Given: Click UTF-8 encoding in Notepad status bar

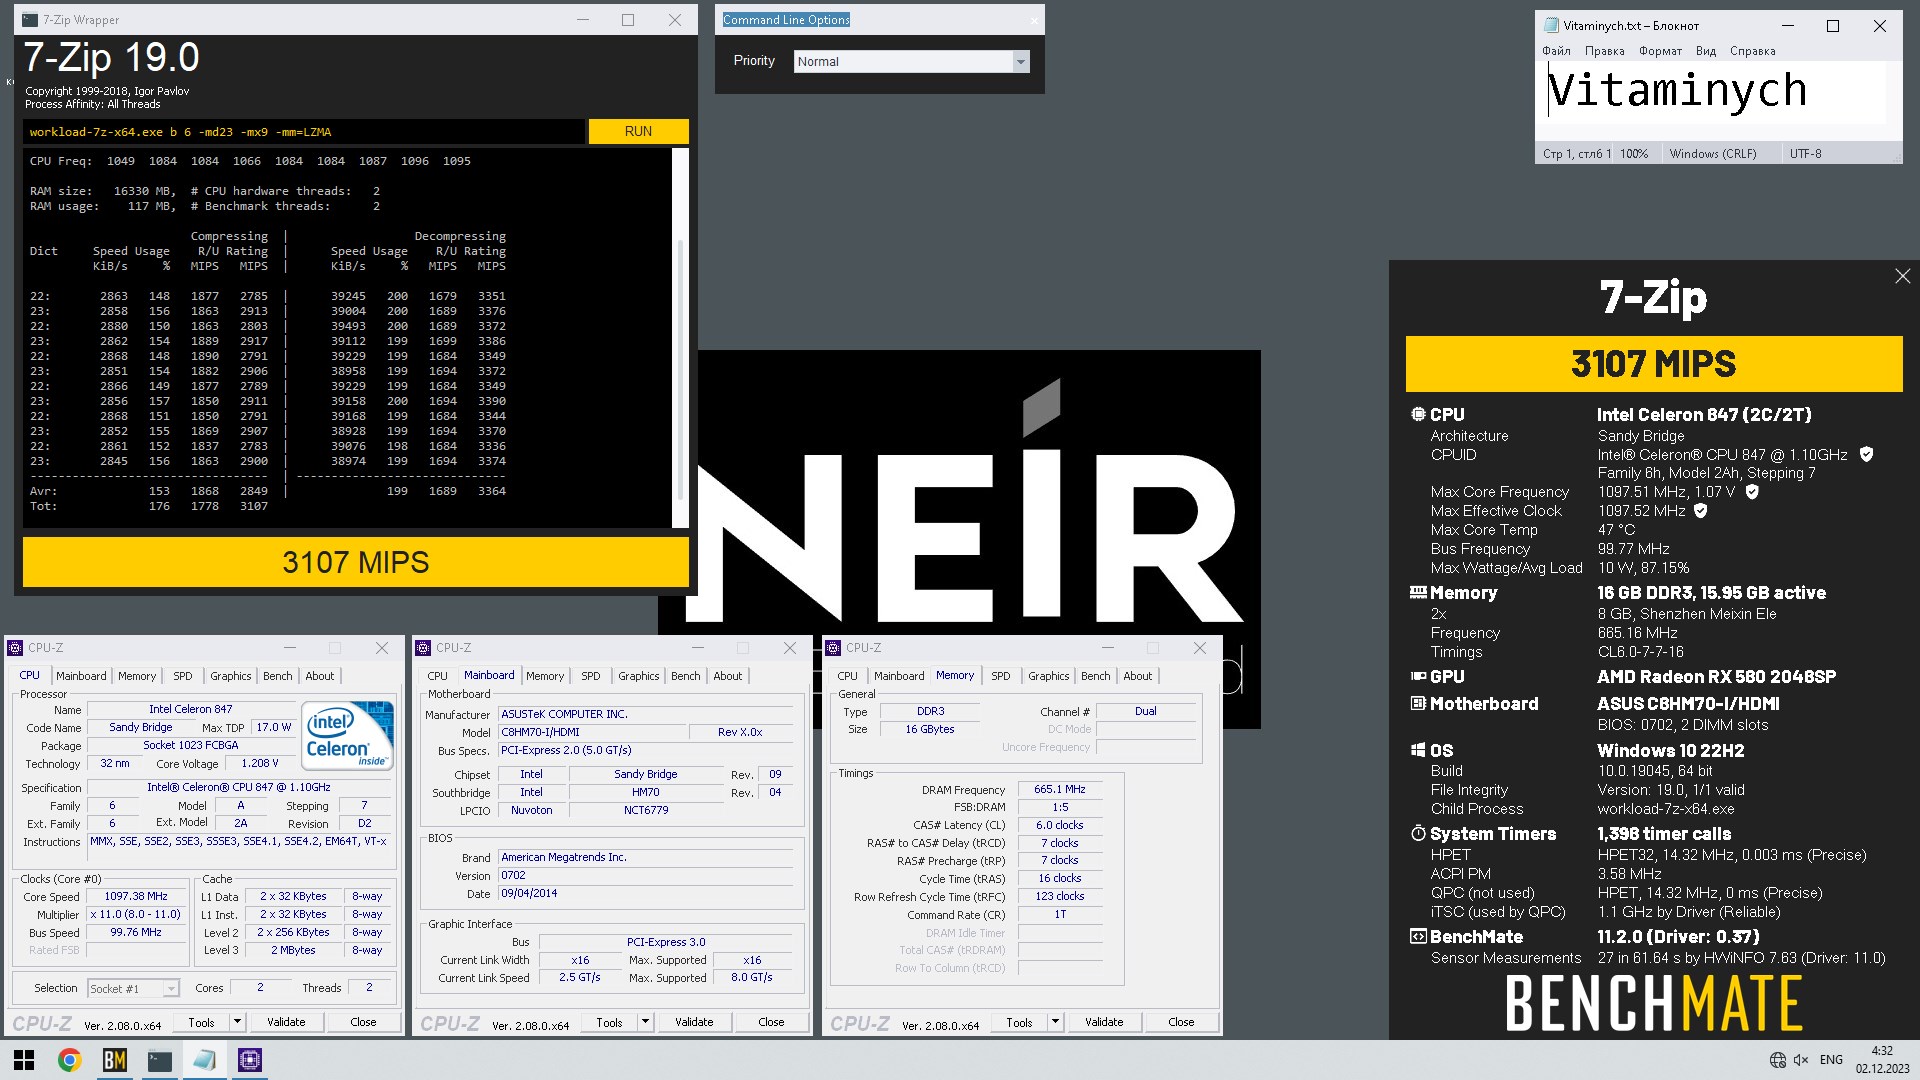Looking at the screenshot, I should click(x=1805, y=154).
